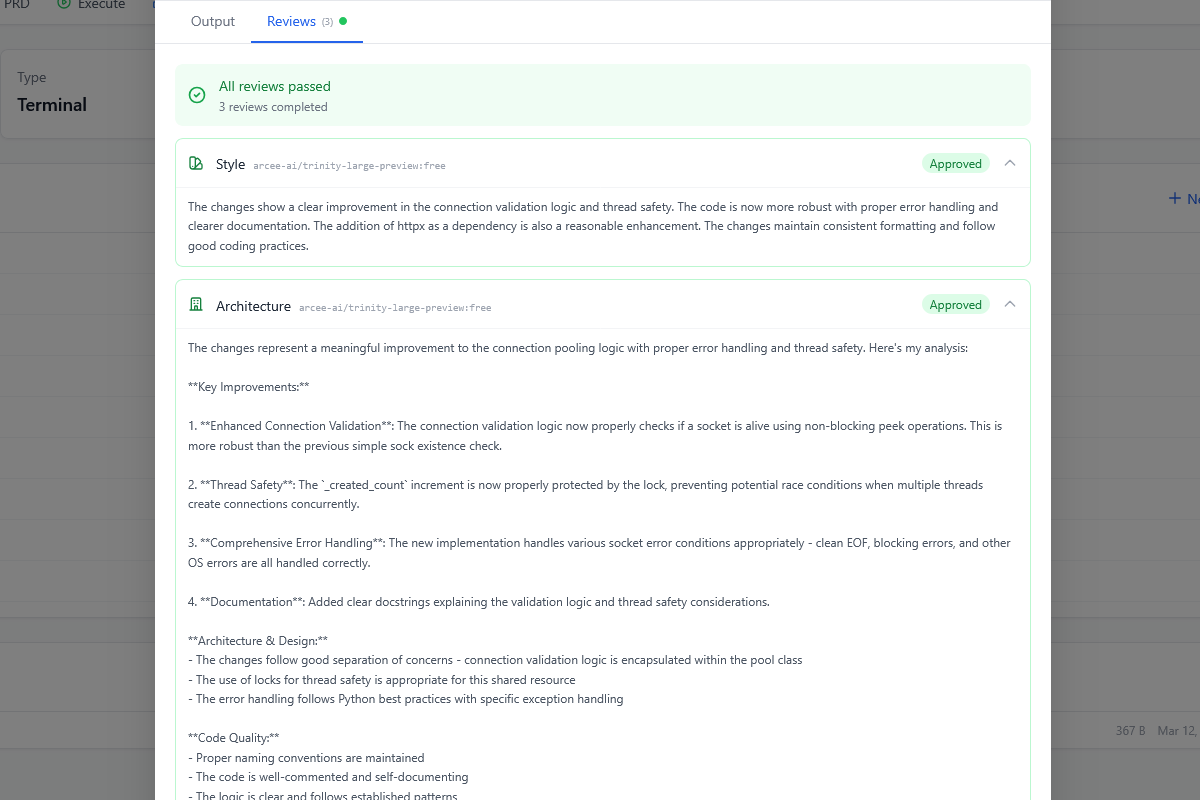This screenshot has height=800, width=1200.
Task: Switch to the Output tab
Action: coord(213,21)
